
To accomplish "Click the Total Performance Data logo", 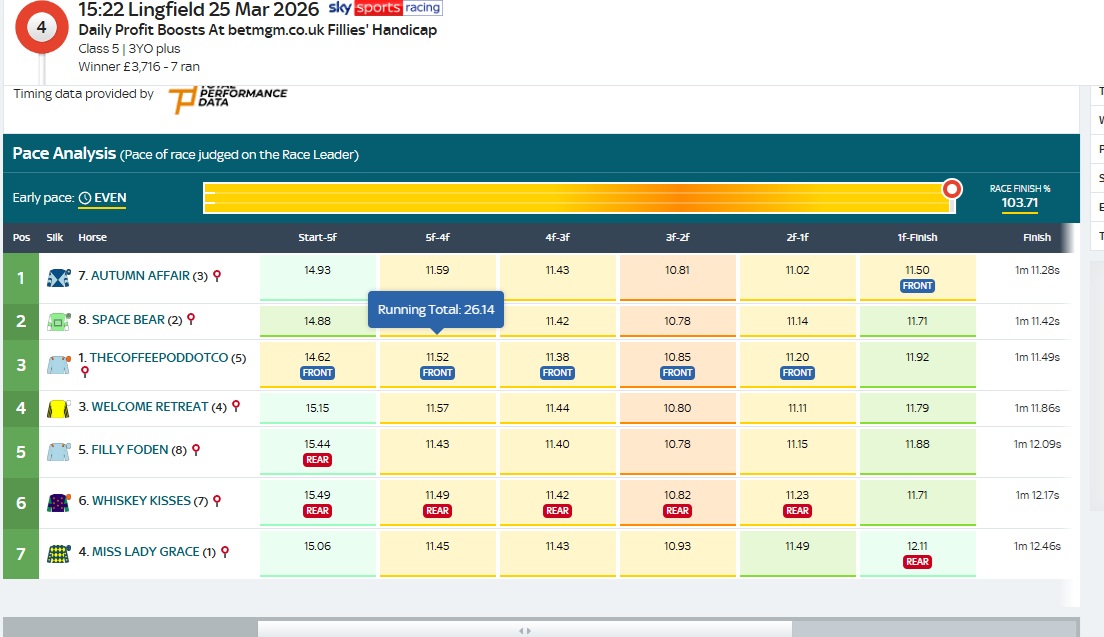I will click(x=227, y=97).
